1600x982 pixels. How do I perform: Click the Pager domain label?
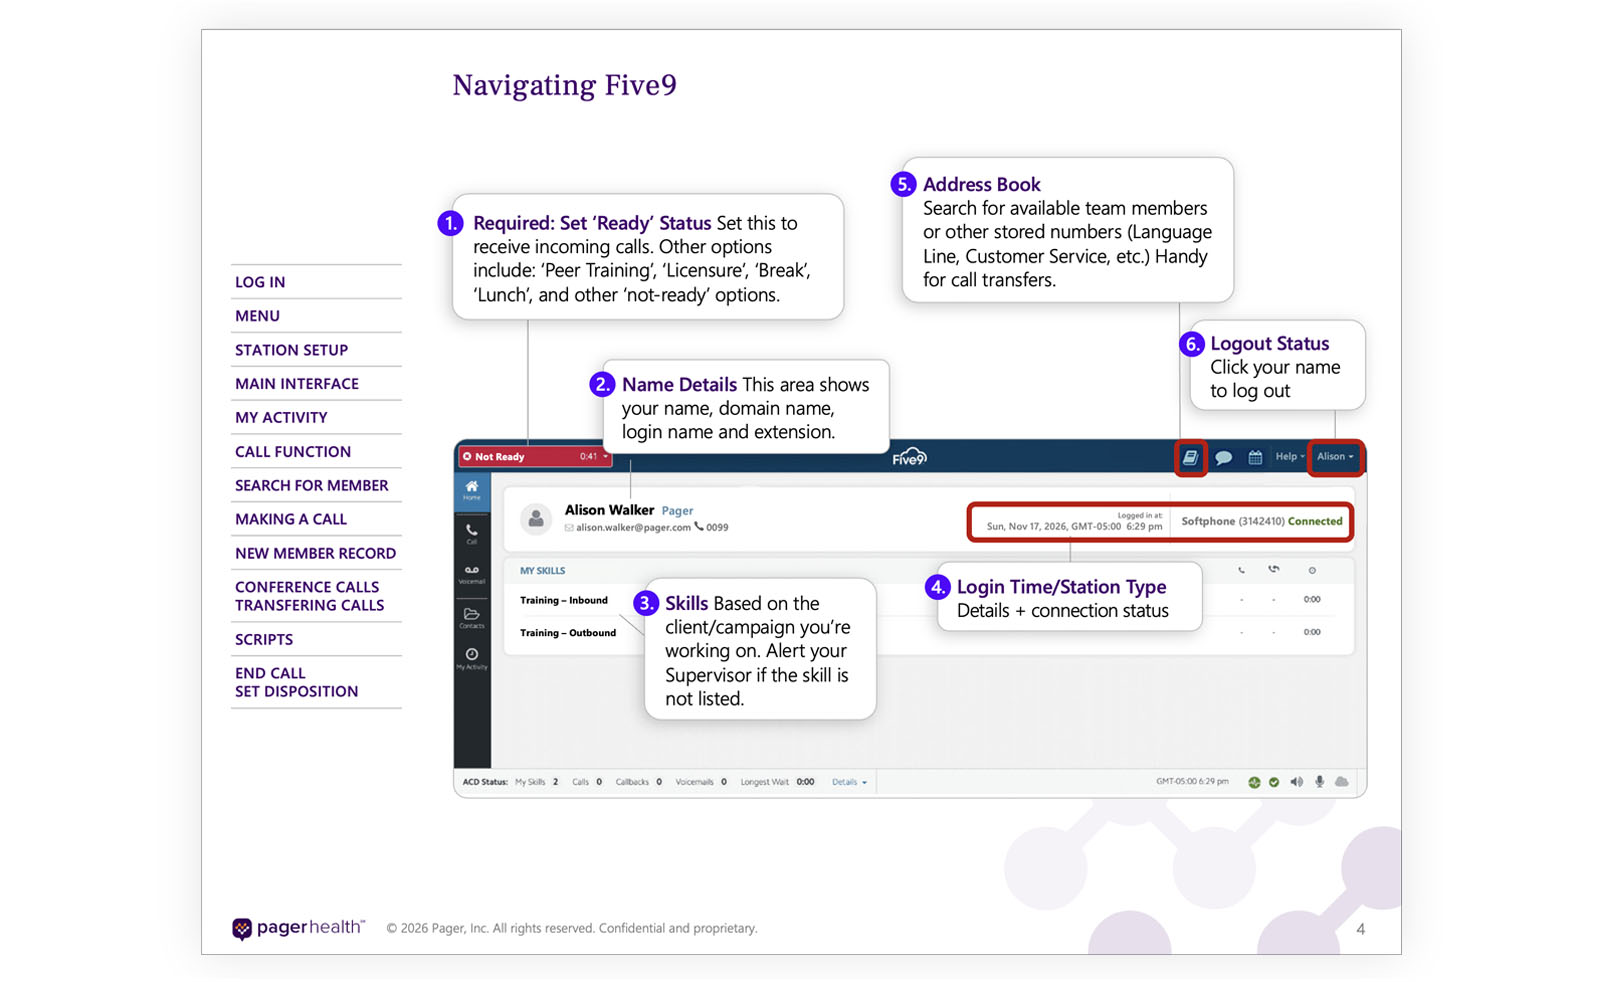[677, 511]
